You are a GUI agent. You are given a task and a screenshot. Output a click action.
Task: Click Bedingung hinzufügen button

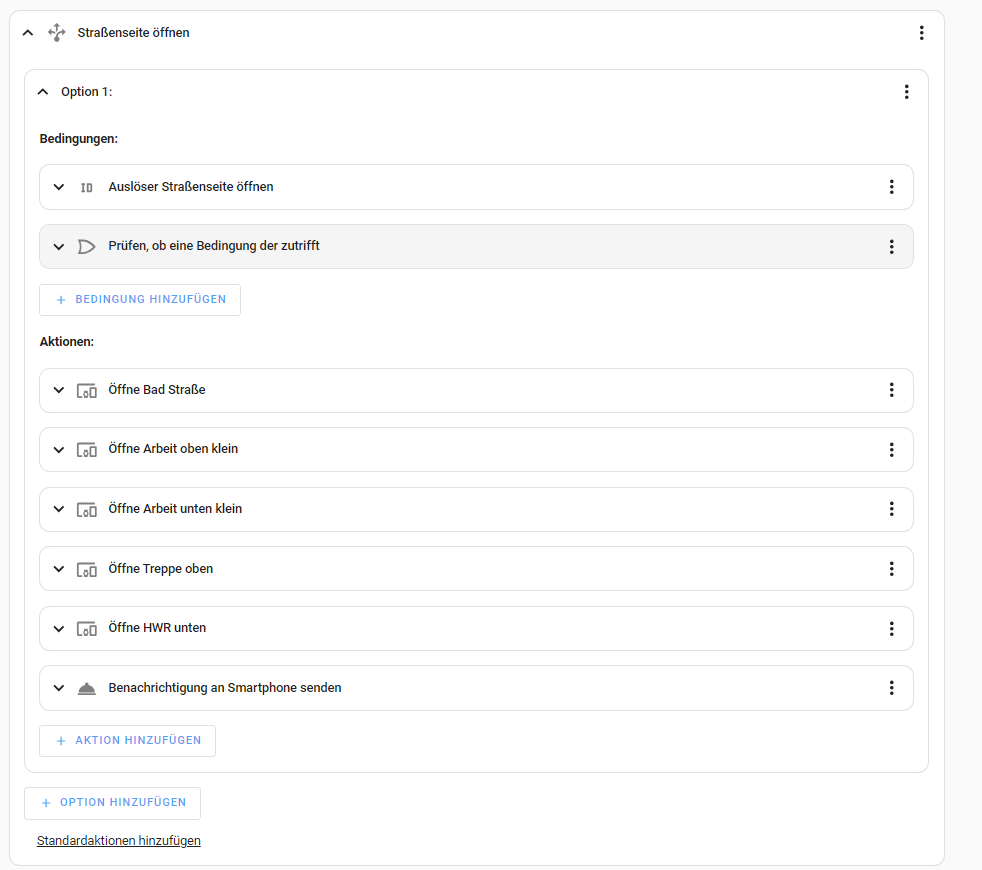[x=140, y=300]
